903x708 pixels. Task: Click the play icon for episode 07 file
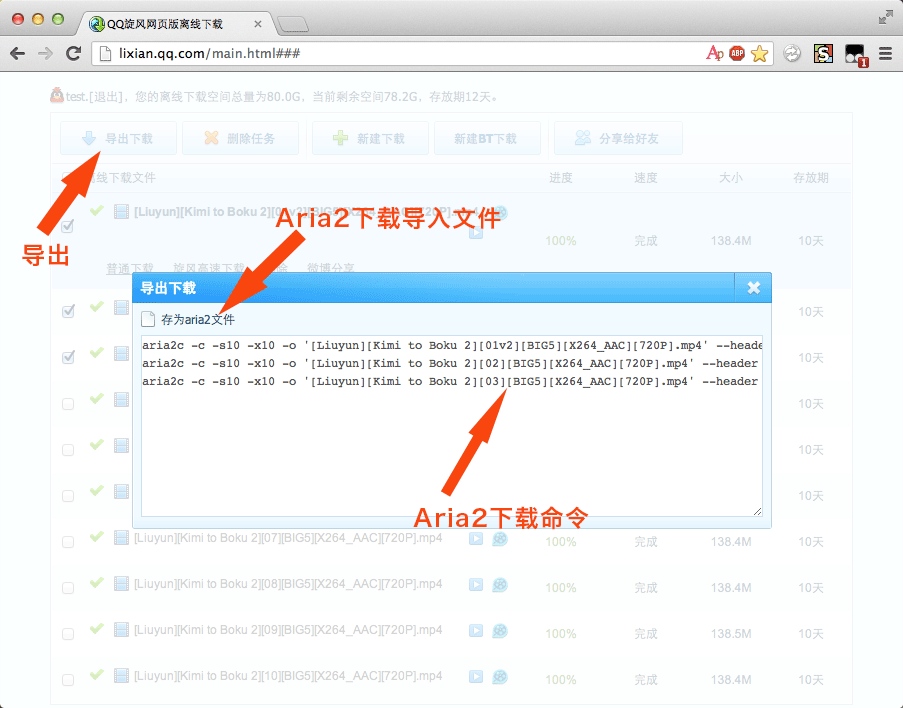pyautogui.click(x=476, y=539)
